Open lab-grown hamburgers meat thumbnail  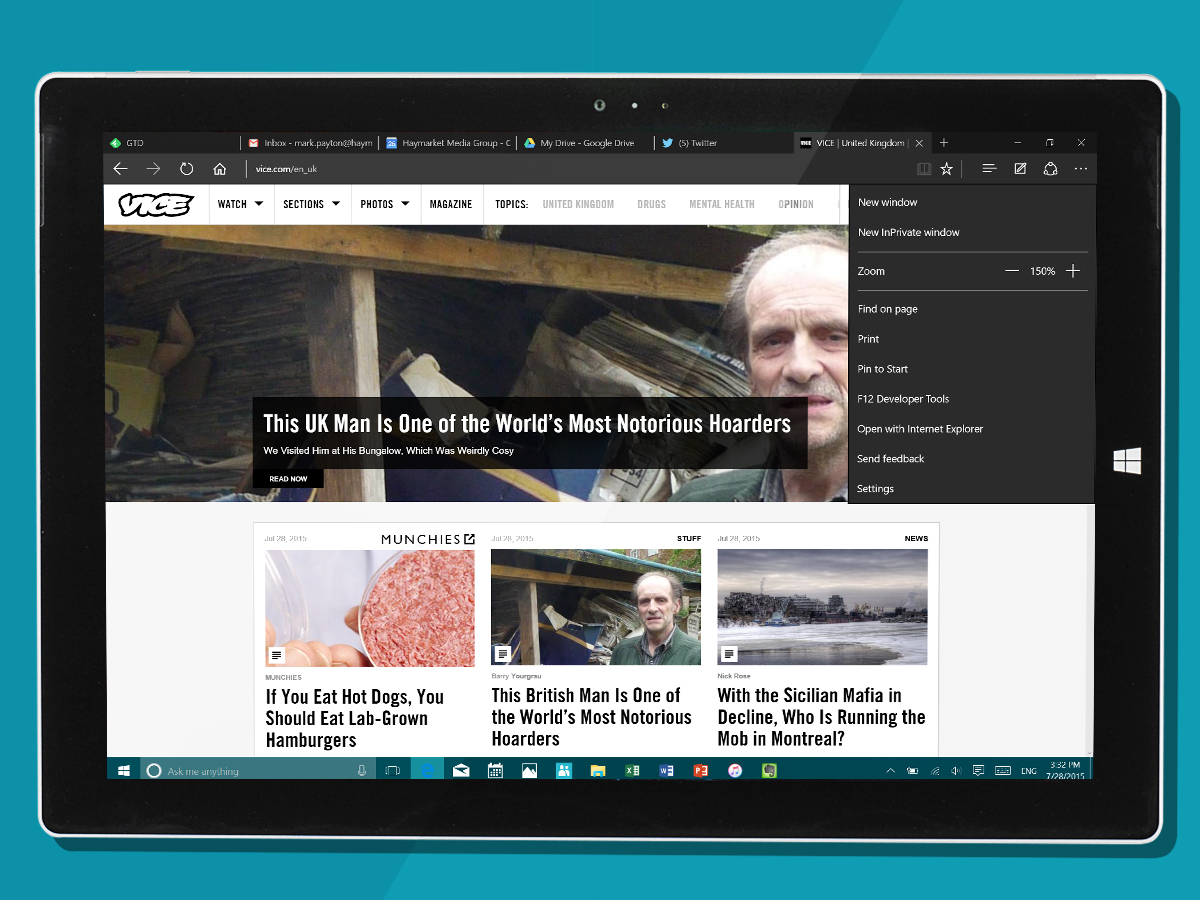point(370,607)
